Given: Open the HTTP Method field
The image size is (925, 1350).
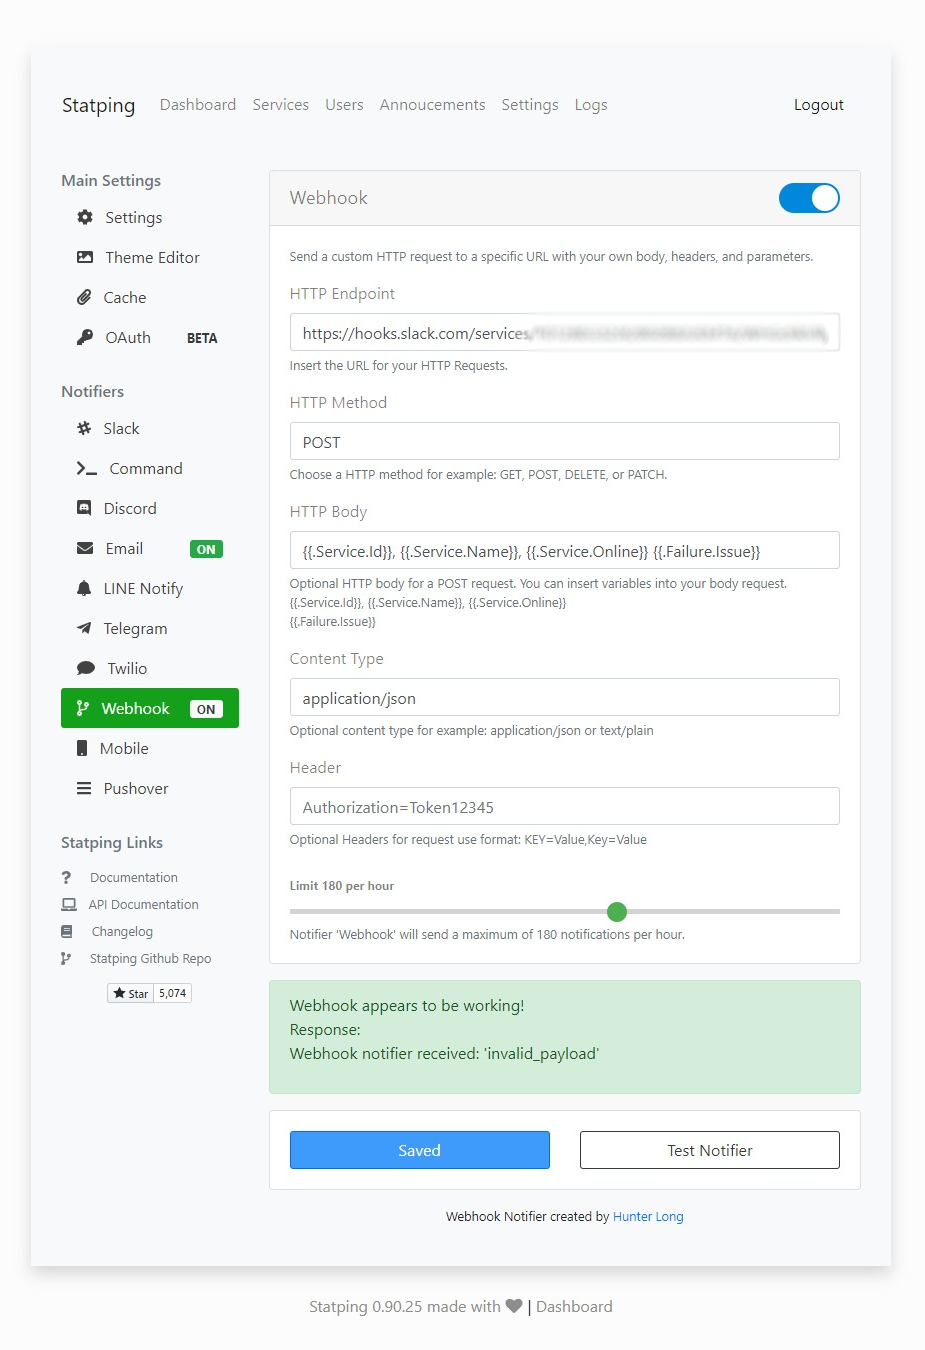Looking at the screenshot, I should click(x=564, y=441).
